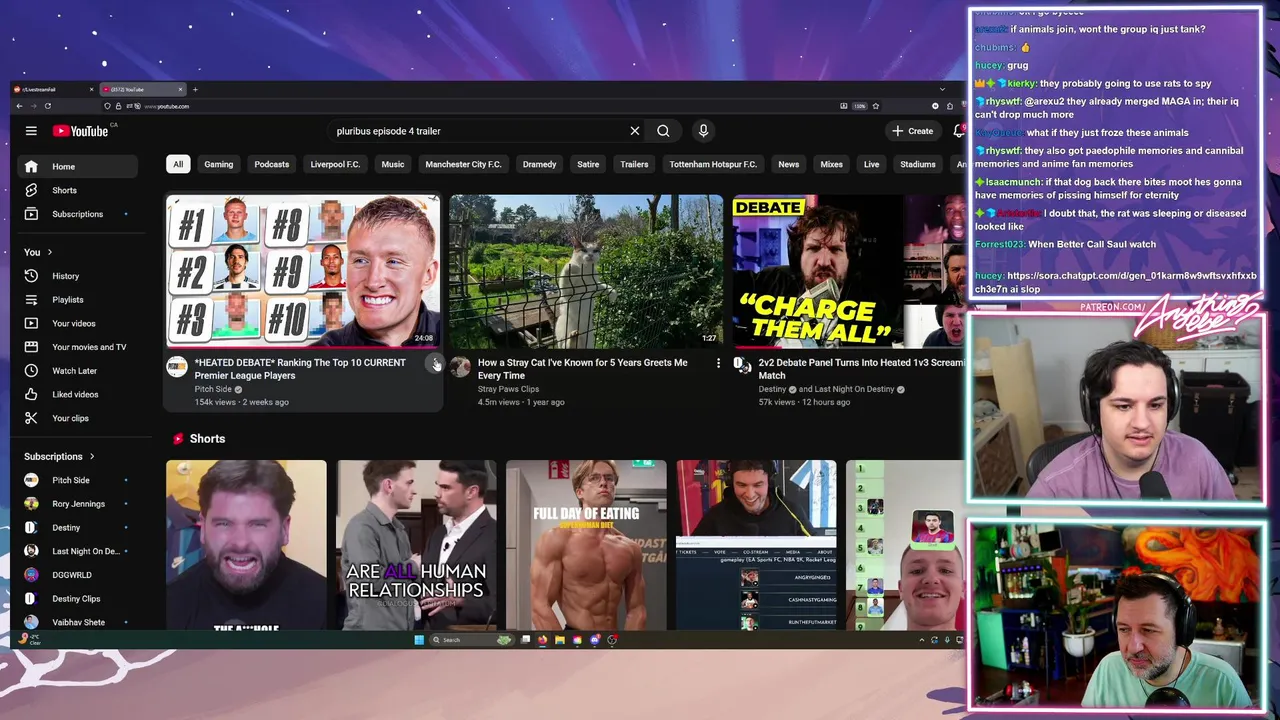Select the Stadiums filter chip
The width and height of the screenshot is (1280, 720).
click(918, 164)
